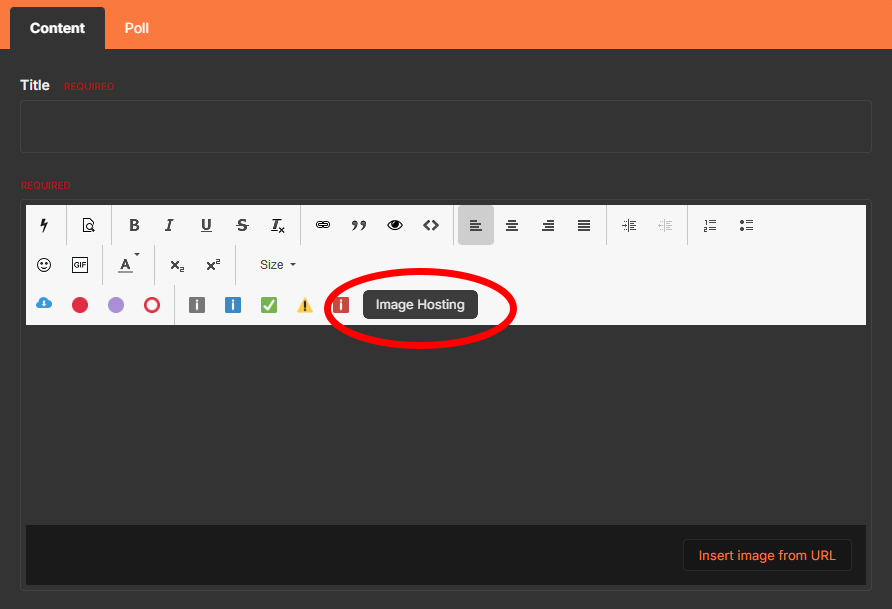The image size is (892, 609).
Task: Click the preview document magnifier icon
Action: 88,225
